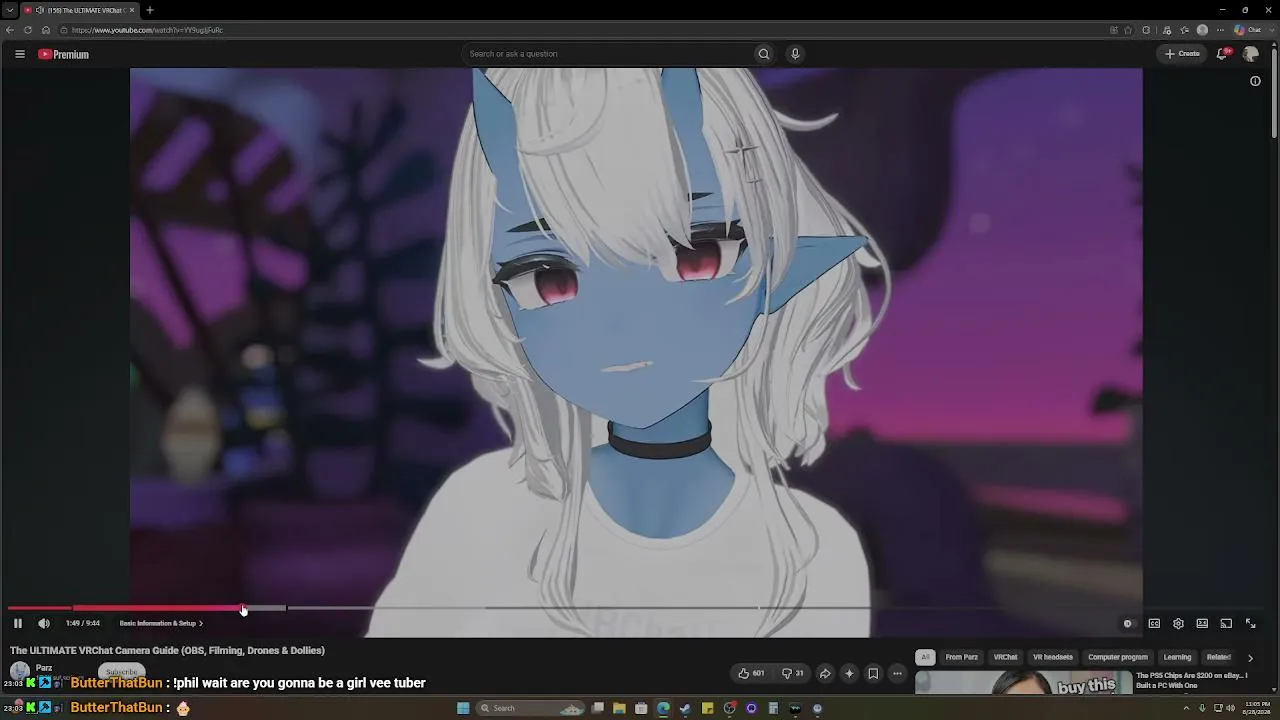This screenshot has width=1280, height=720.
Task: Show hidden system tray icons chevron
Action: tap(1187, 708)
